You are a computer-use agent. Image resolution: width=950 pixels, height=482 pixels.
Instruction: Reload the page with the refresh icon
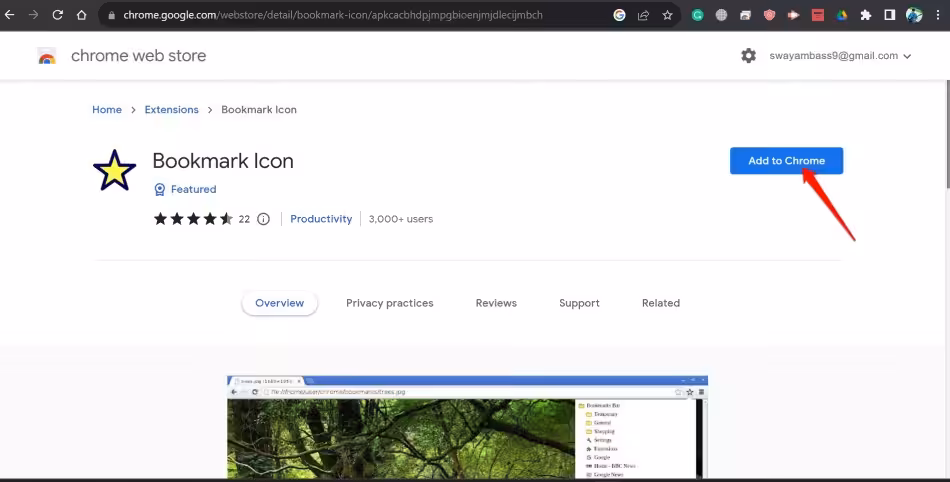pos(58,15)
